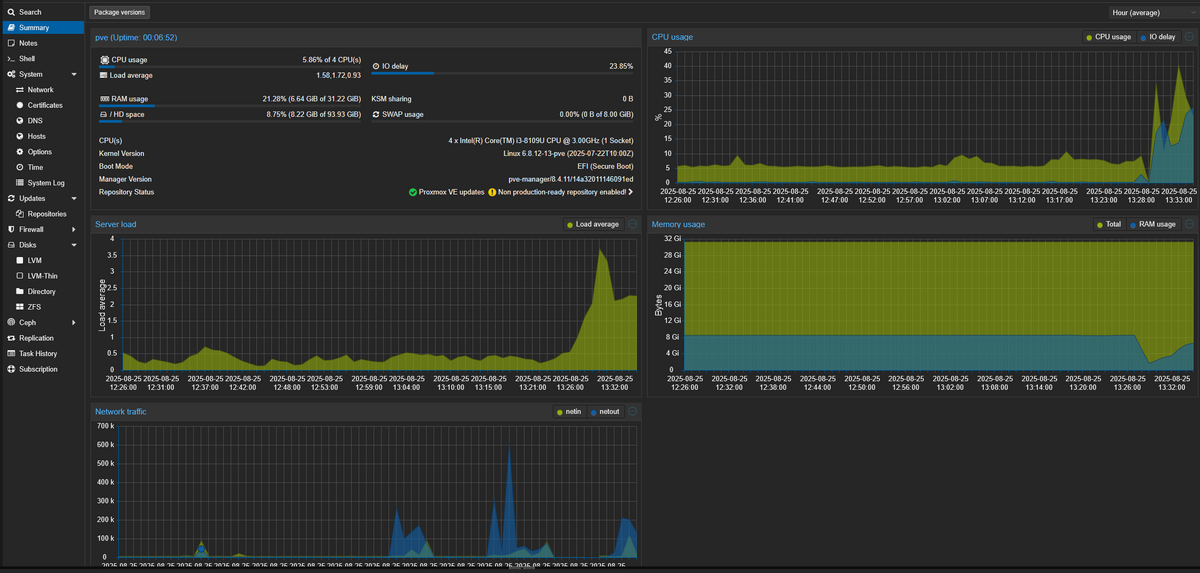
Task: Hide the netout series in Network traffic
Action: click(607, 412)
